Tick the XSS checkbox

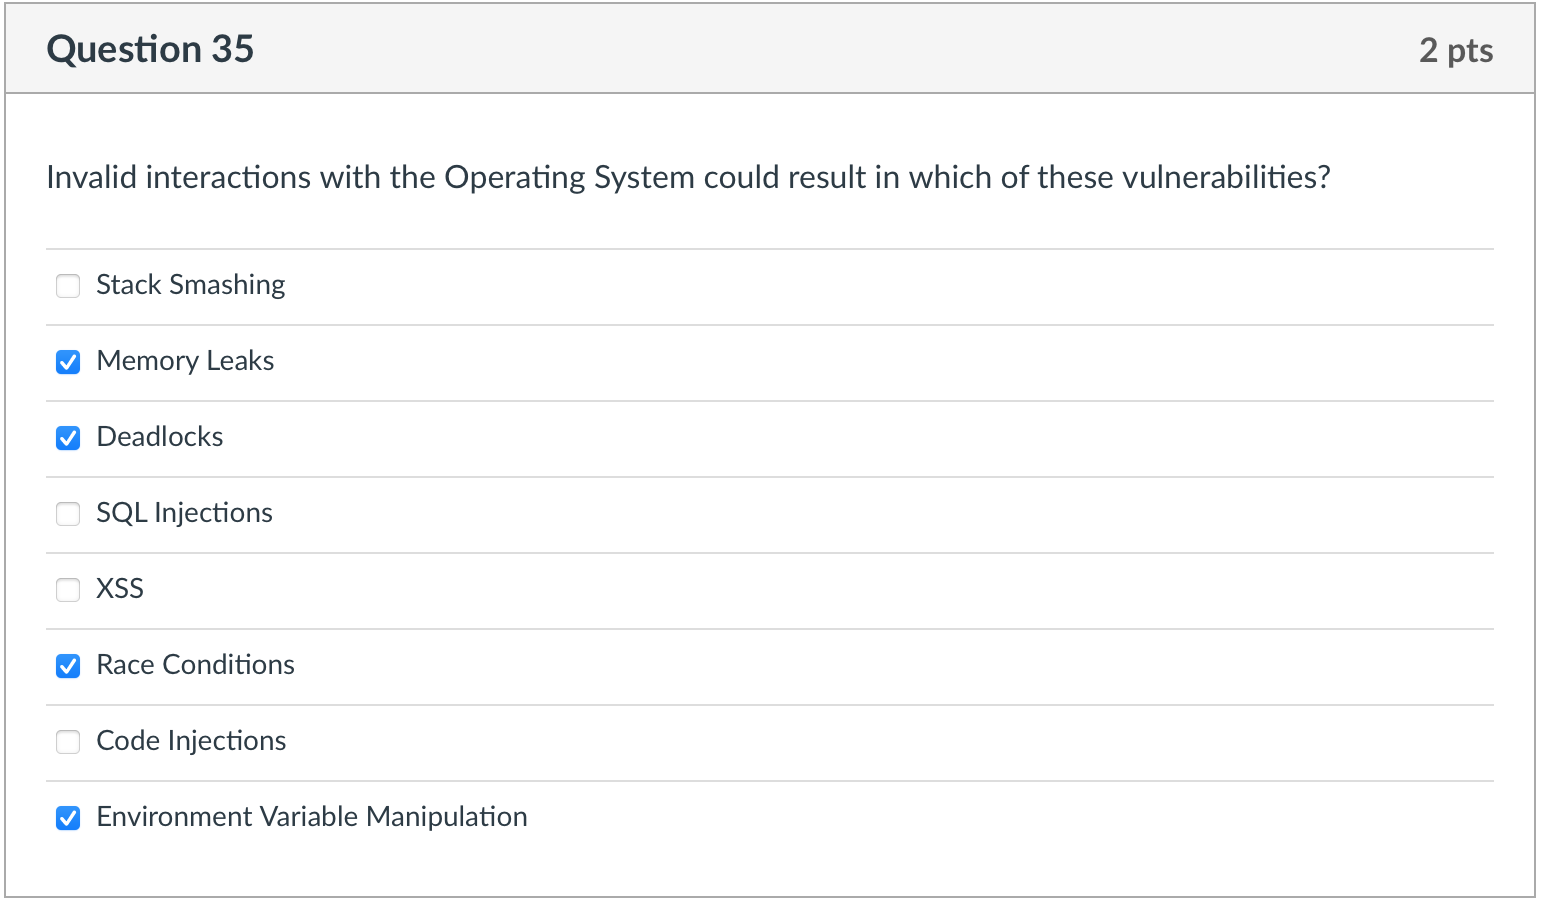pyautogui.click(x=68, y=590)
